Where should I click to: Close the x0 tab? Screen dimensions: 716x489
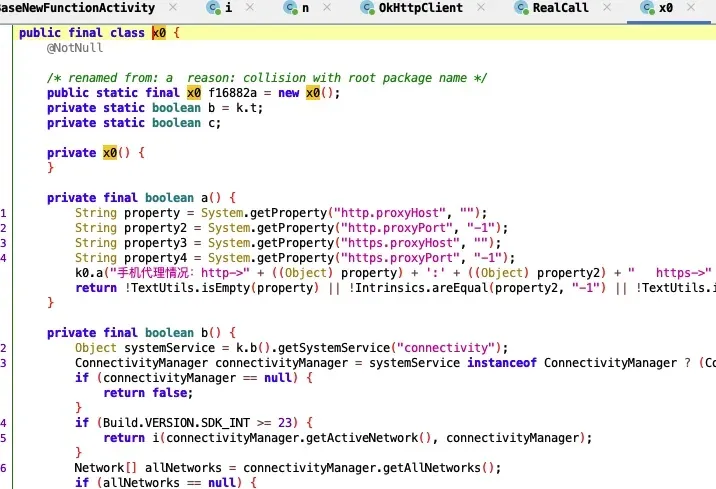(x=691, y=7)
